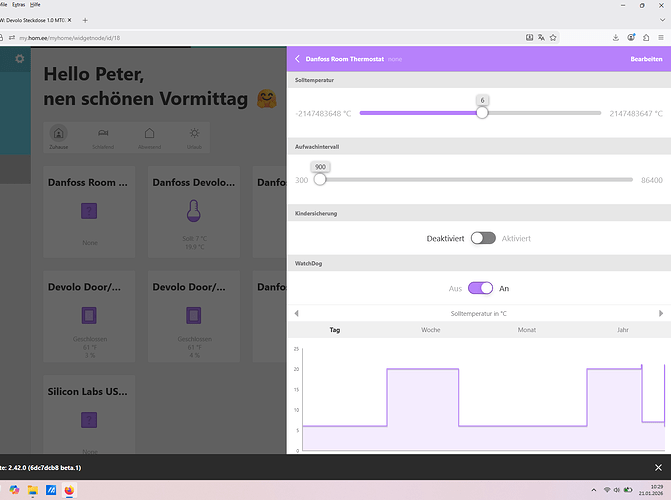Image resolution: width=671 pixels, height=500 pixels.
Task: Click the Danfoss Devolo thermometer icon
Action: [x=194, y=210]
